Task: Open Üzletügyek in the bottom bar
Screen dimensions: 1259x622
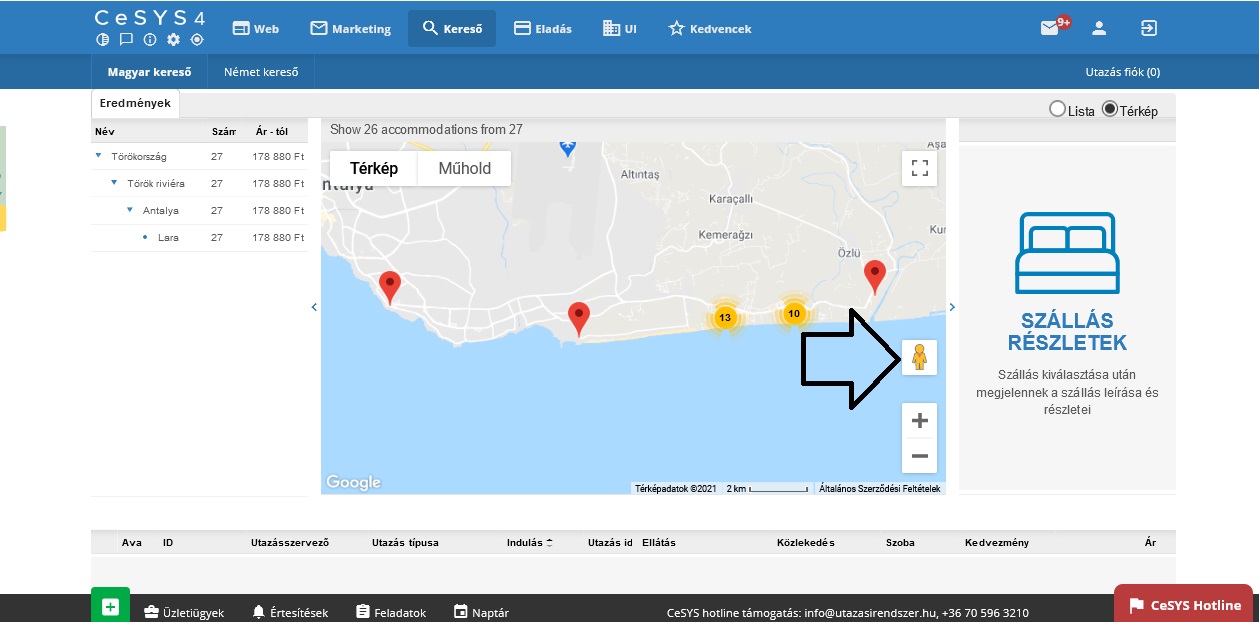Action: 184,612
